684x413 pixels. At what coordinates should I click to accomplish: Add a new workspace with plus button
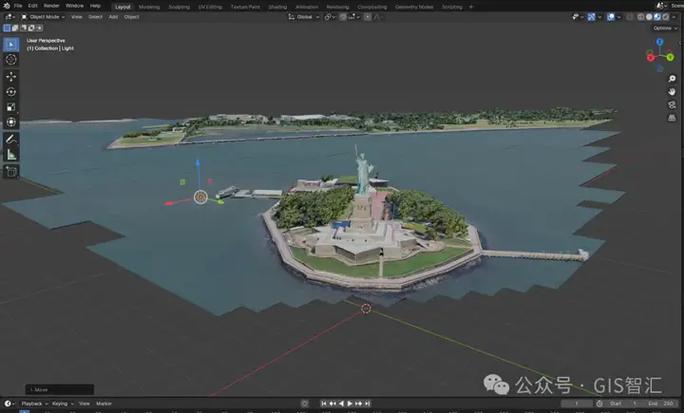point(471,7)
